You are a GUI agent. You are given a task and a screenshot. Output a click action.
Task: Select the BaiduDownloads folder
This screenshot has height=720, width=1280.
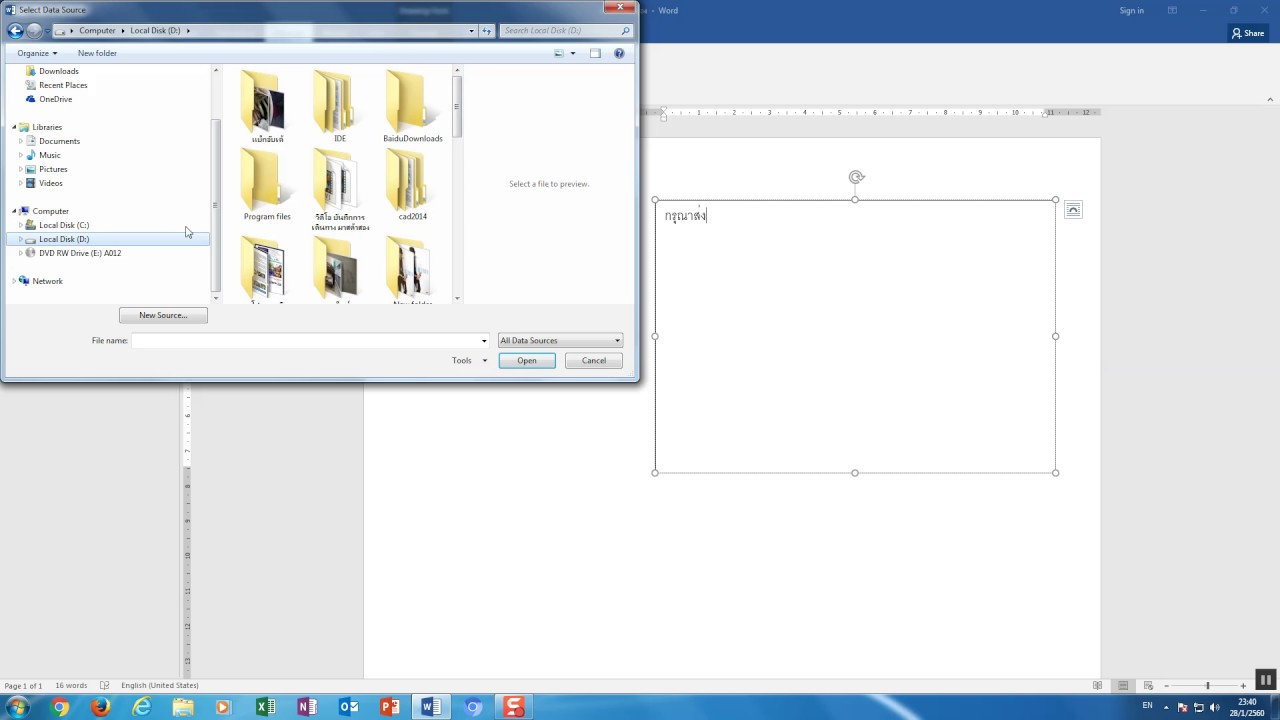pos(412,107)
